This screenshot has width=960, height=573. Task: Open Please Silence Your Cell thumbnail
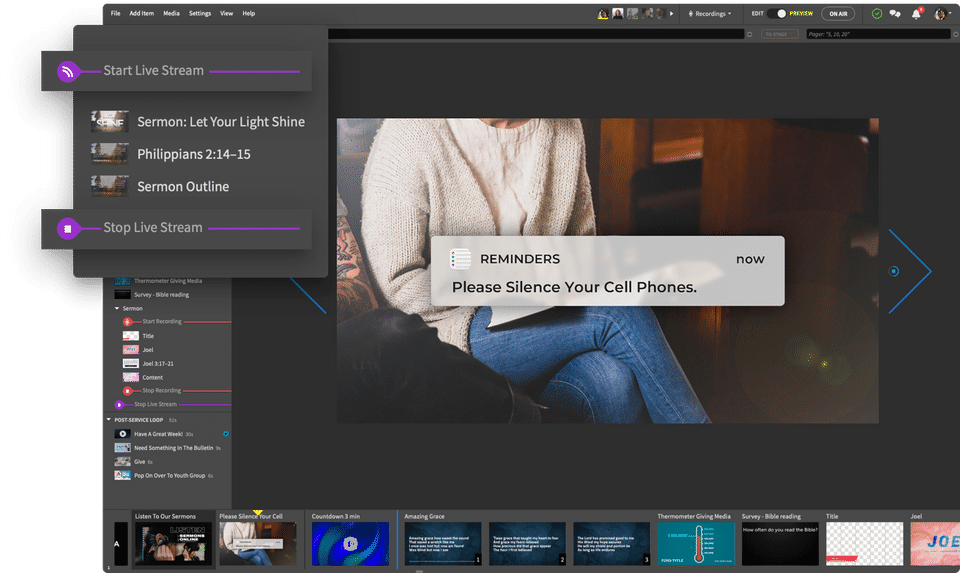click(258, 544)
